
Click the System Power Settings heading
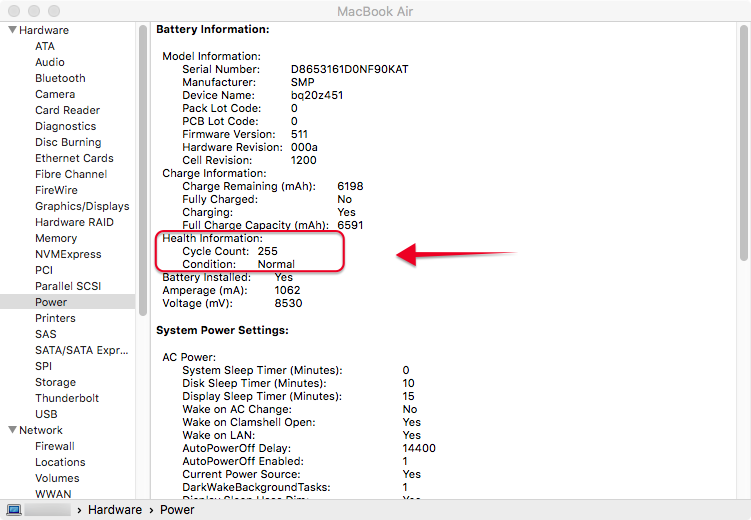[222, 330]
